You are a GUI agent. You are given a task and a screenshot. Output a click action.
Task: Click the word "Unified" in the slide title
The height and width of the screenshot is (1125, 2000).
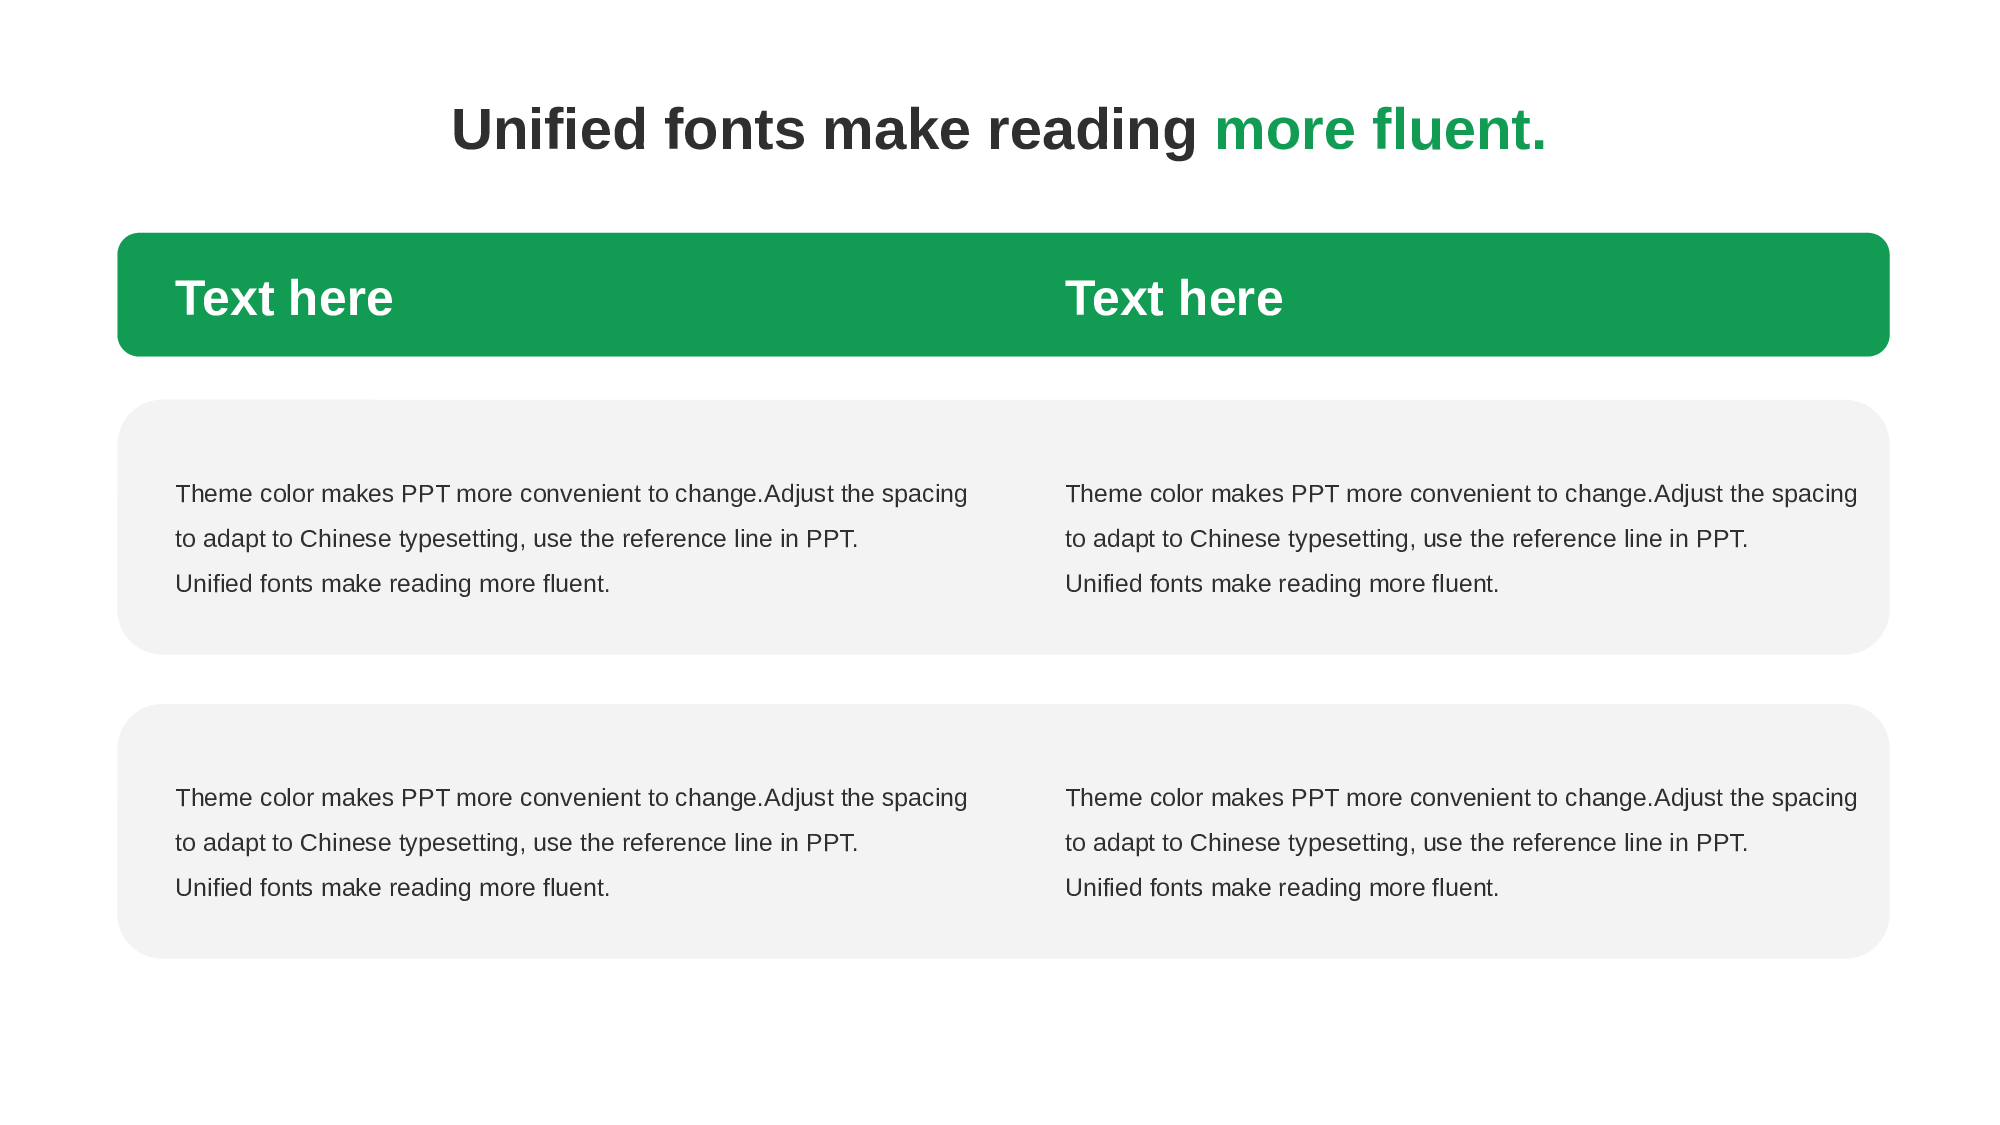tap(549, 130)
